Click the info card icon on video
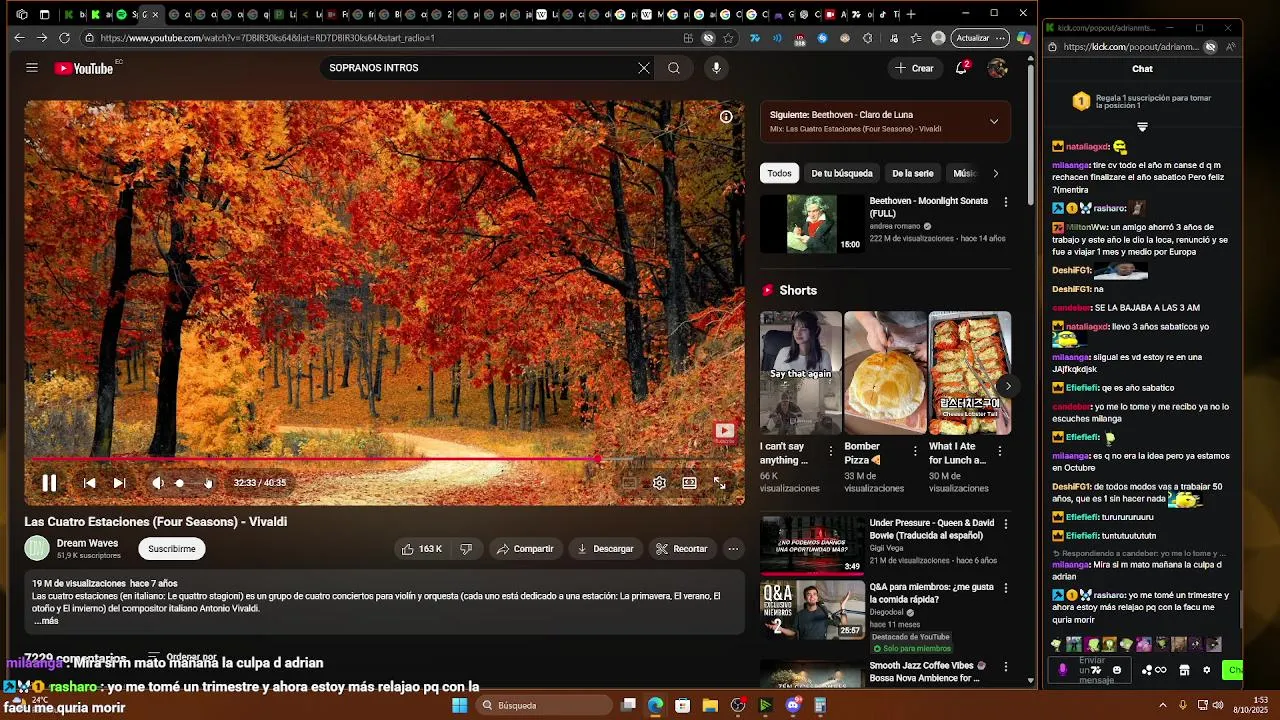Image resolution: width=1280 pixels, height=720 pixels. pos(726,117)
